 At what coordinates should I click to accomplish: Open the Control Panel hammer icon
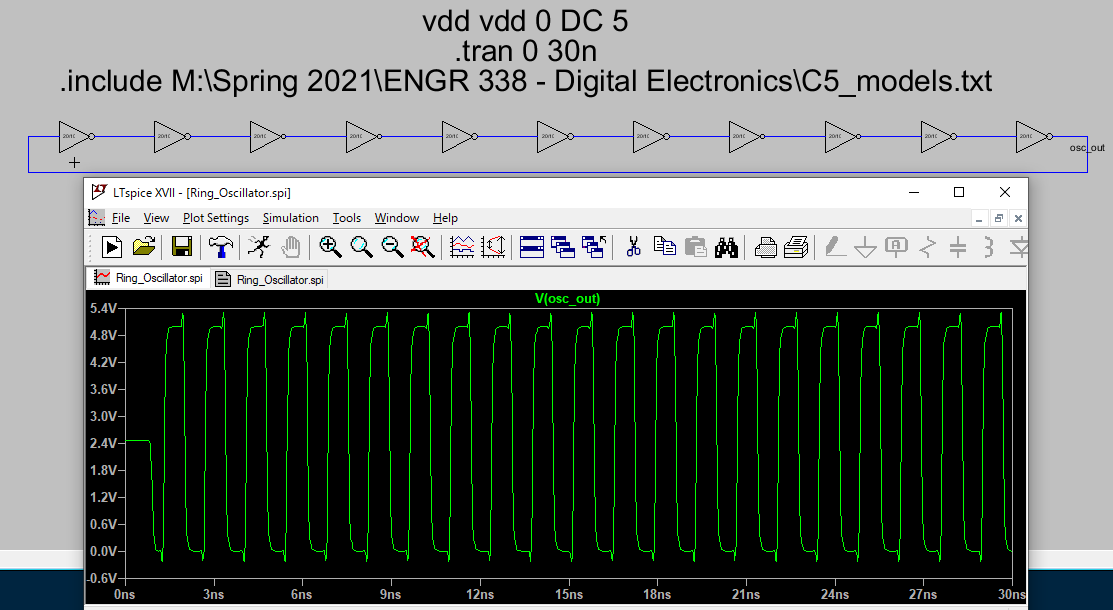220,246
